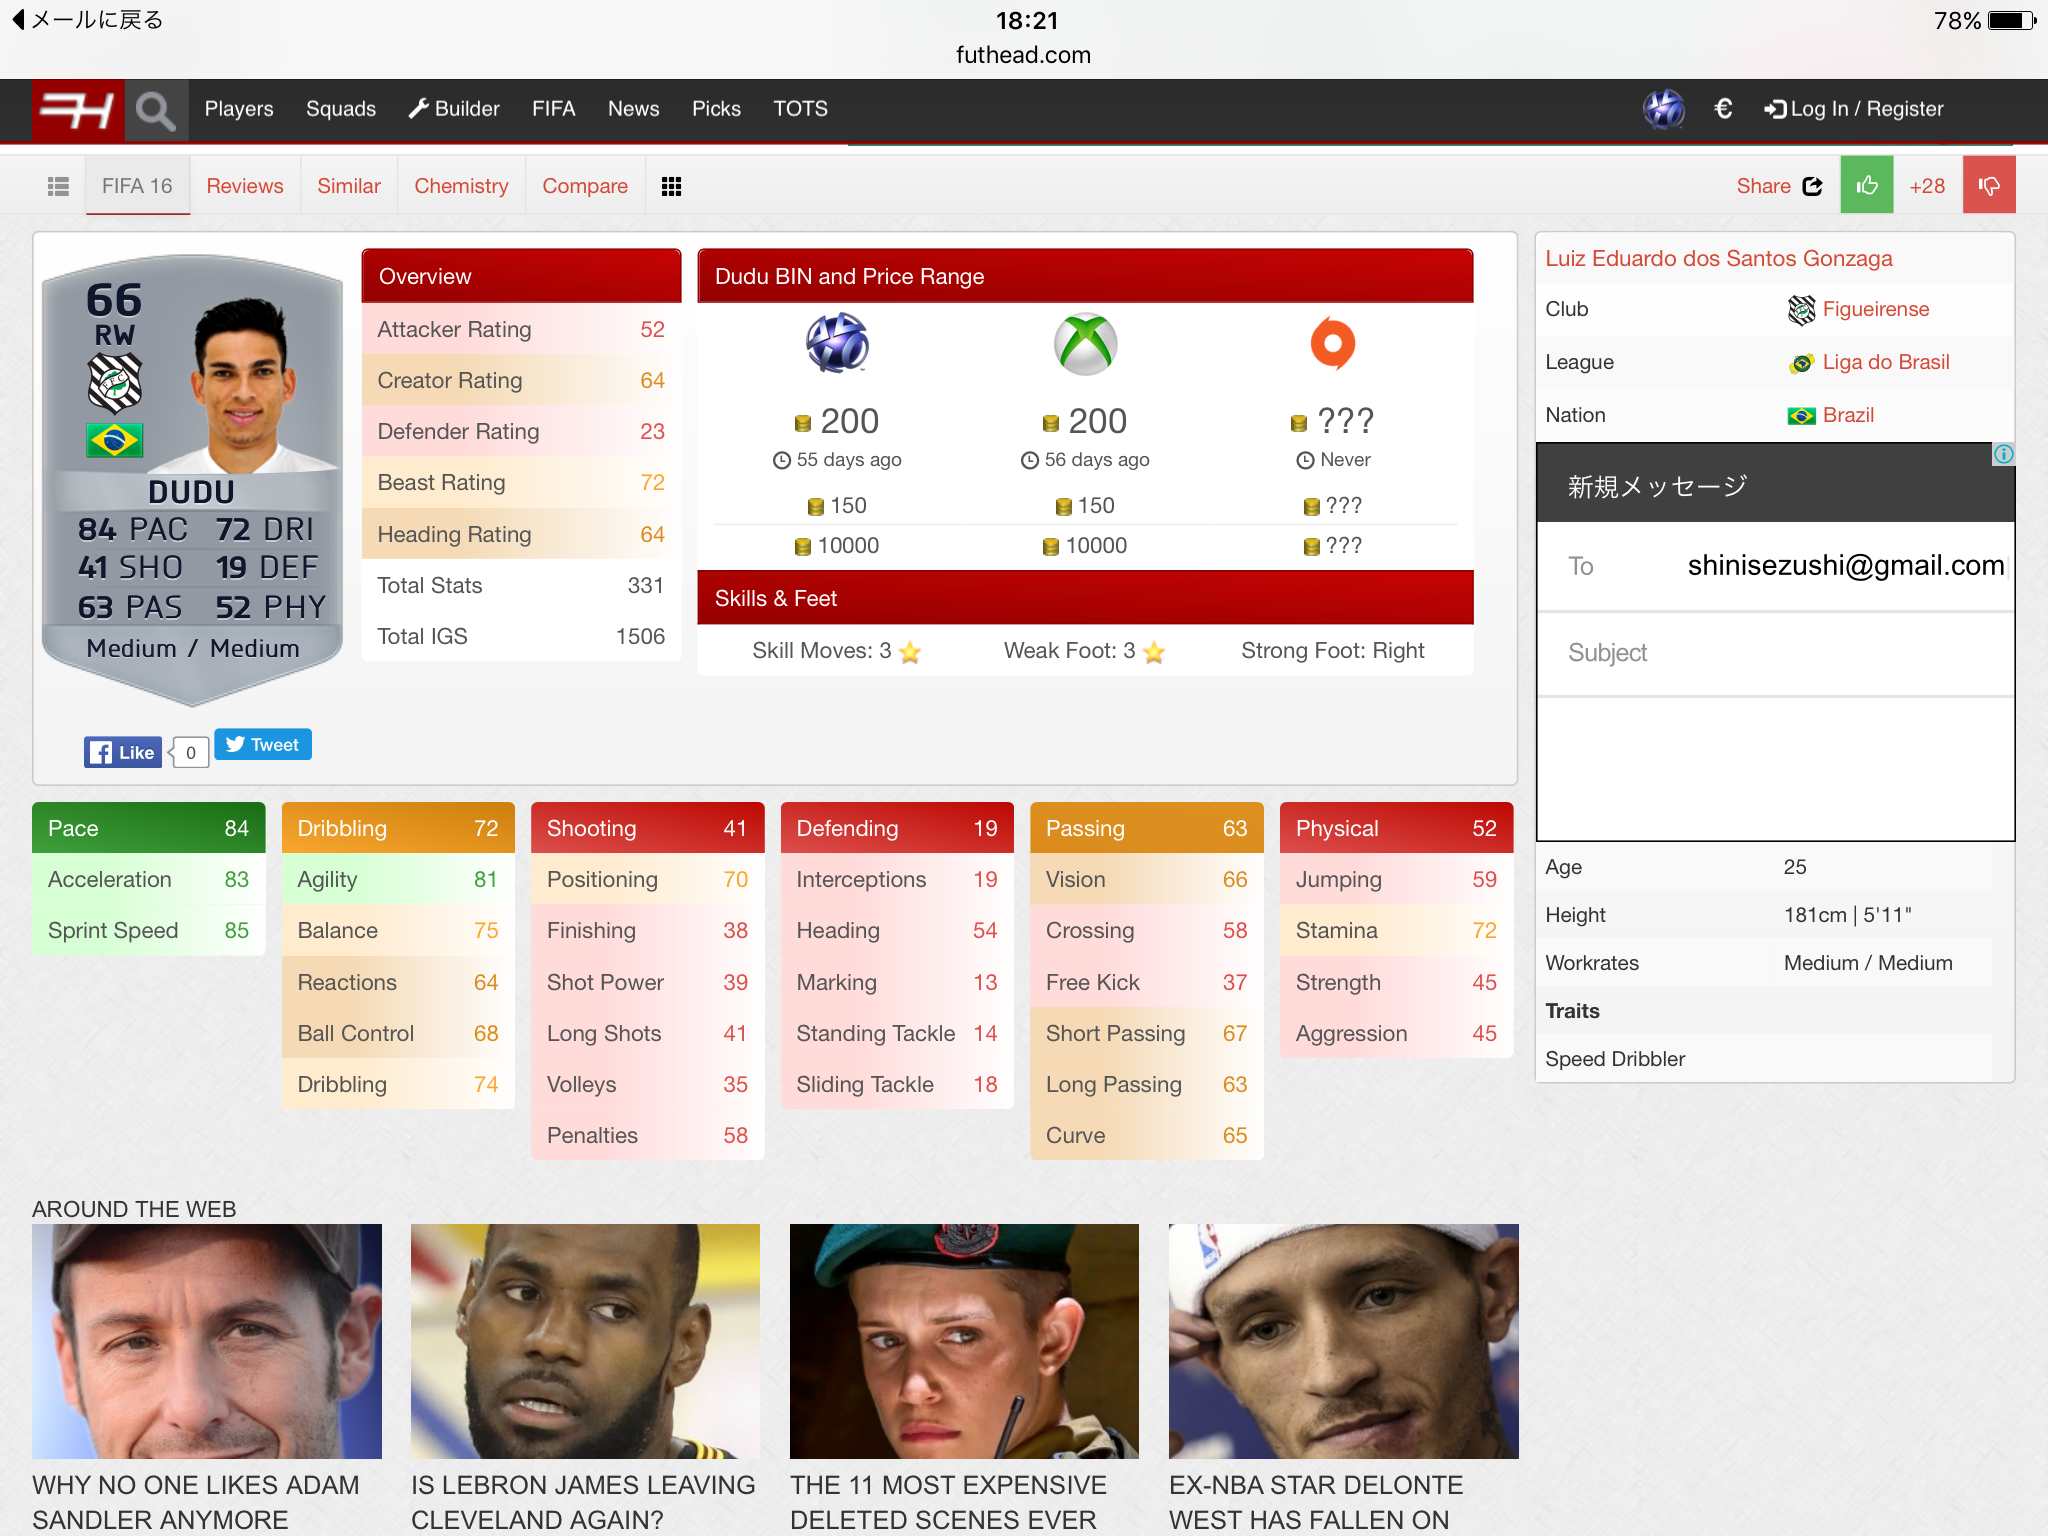
Task: Open the Squads menu
Action: tap(341, 109)
